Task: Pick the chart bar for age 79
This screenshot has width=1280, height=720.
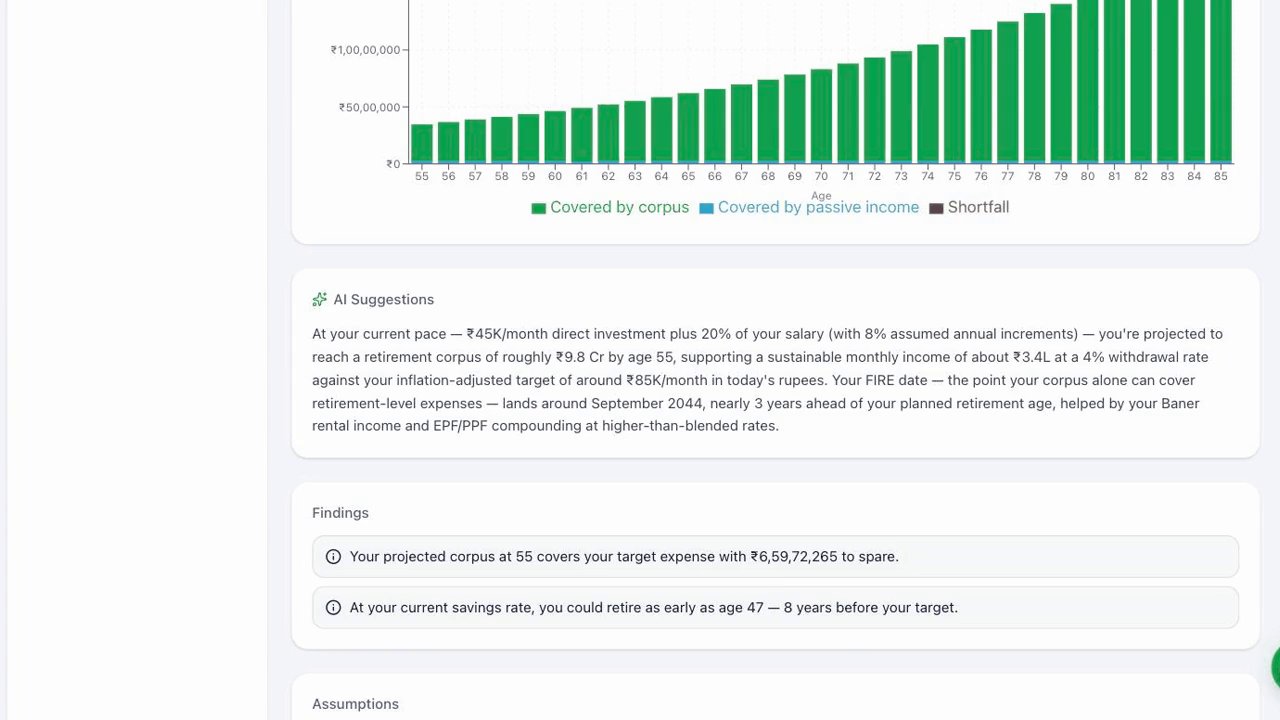Action: [x=1061, y=84]
